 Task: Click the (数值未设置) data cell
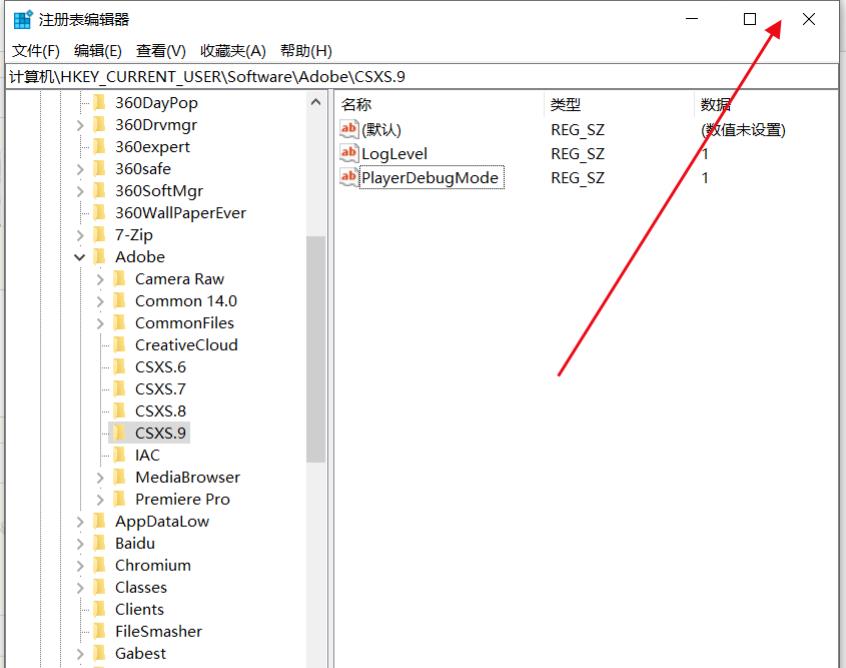point(743,130)
